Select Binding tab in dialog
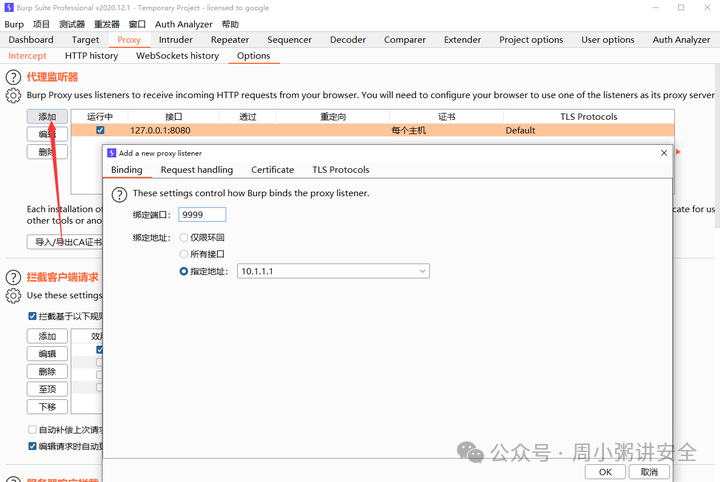The height and width of the screenshot is (482, 720). [127, 170]
